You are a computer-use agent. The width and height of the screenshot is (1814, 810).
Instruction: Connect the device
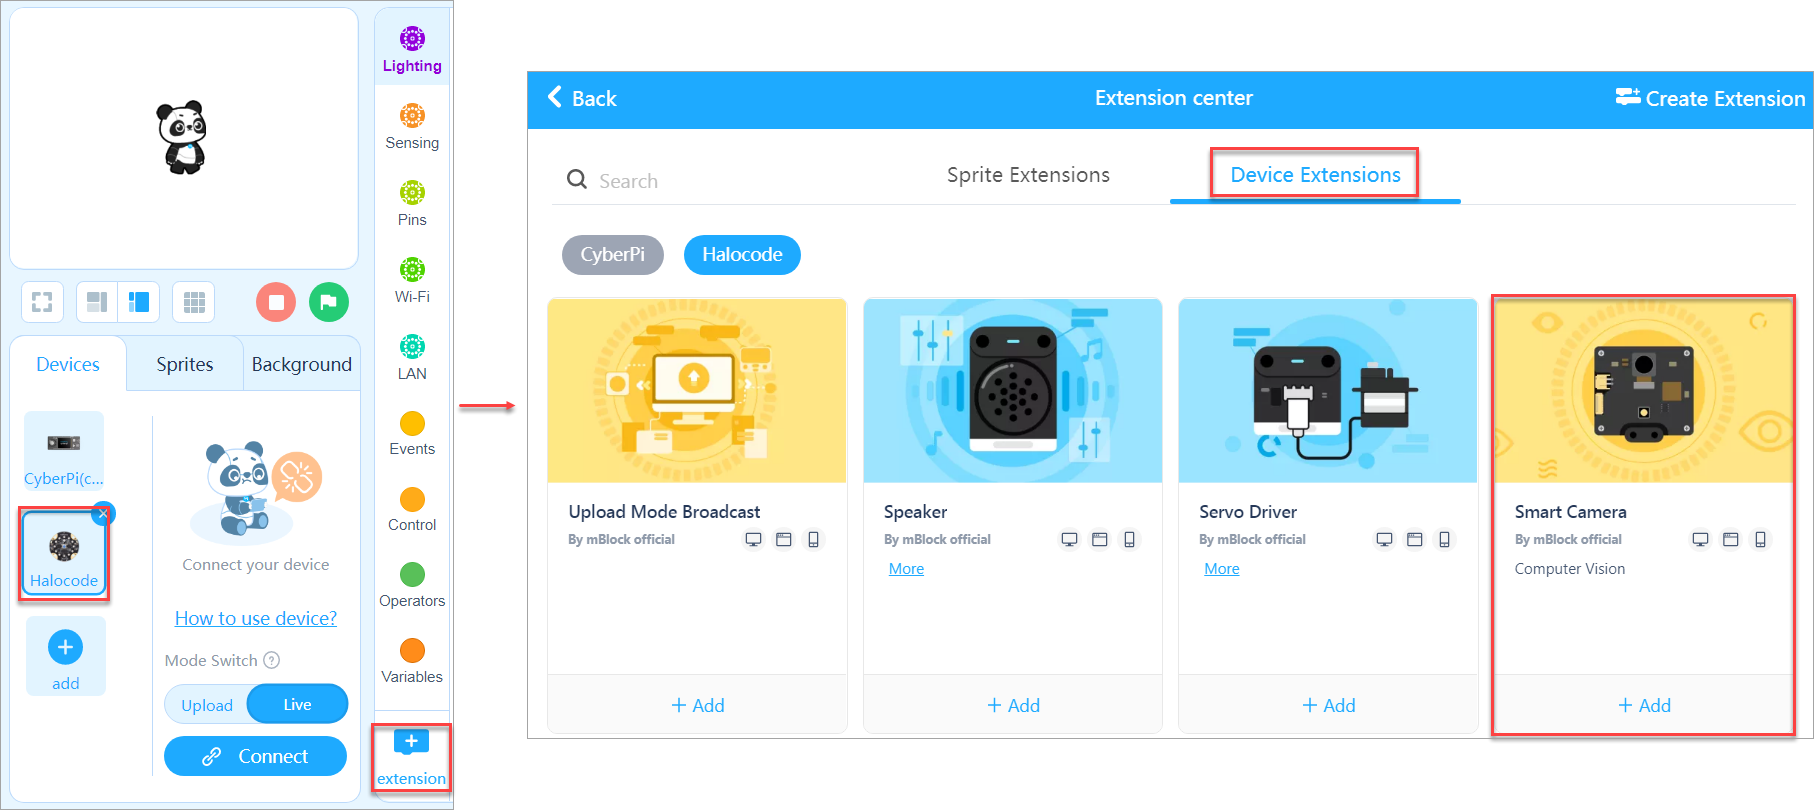[x=255, y=756]
